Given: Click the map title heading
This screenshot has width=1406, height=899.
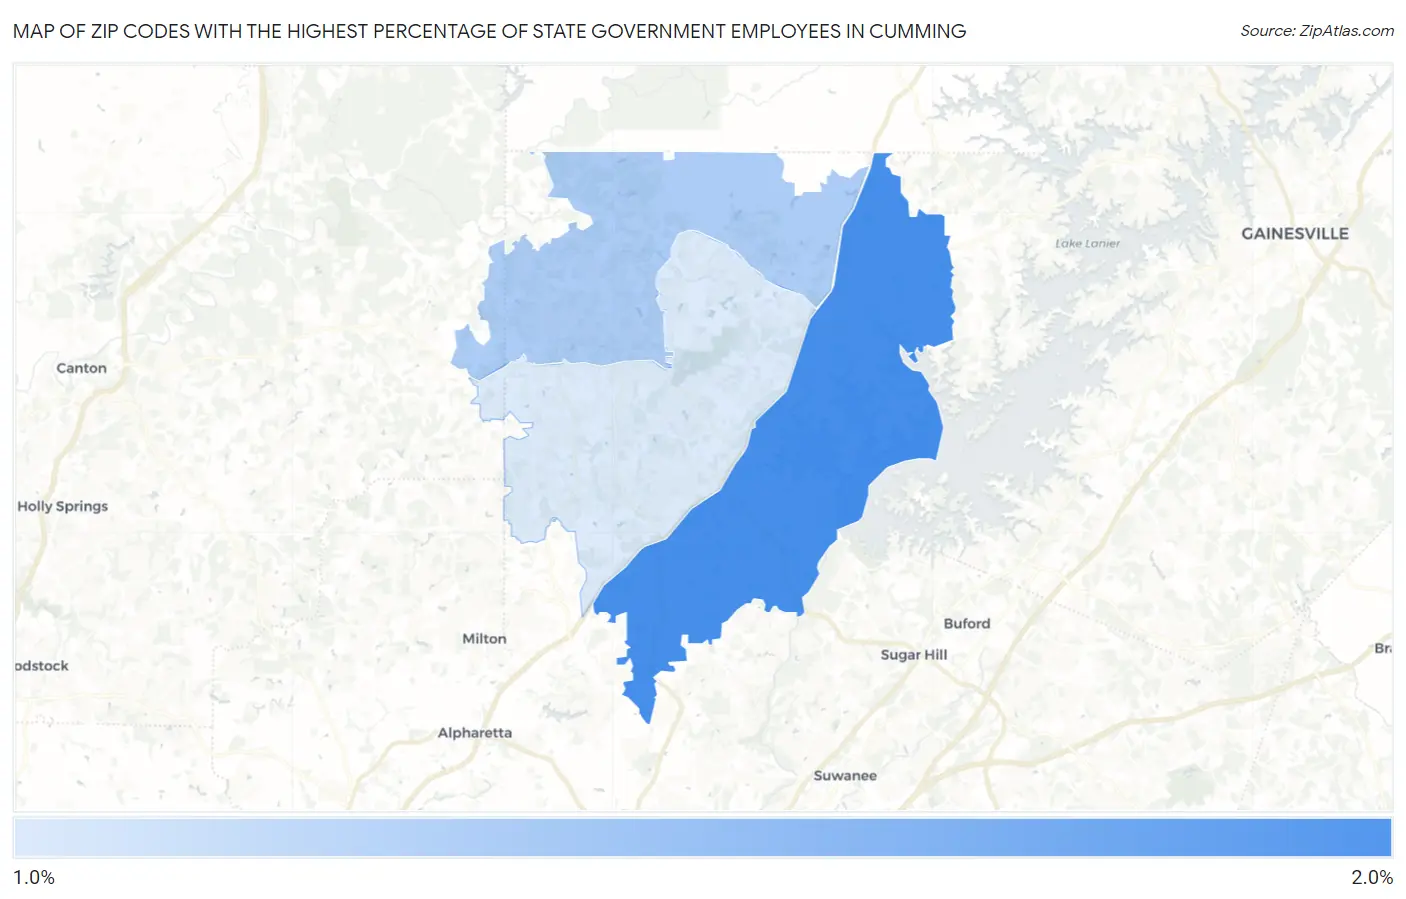Looking at the screenshot, I should pyautogui.click(x=489, y=31).
